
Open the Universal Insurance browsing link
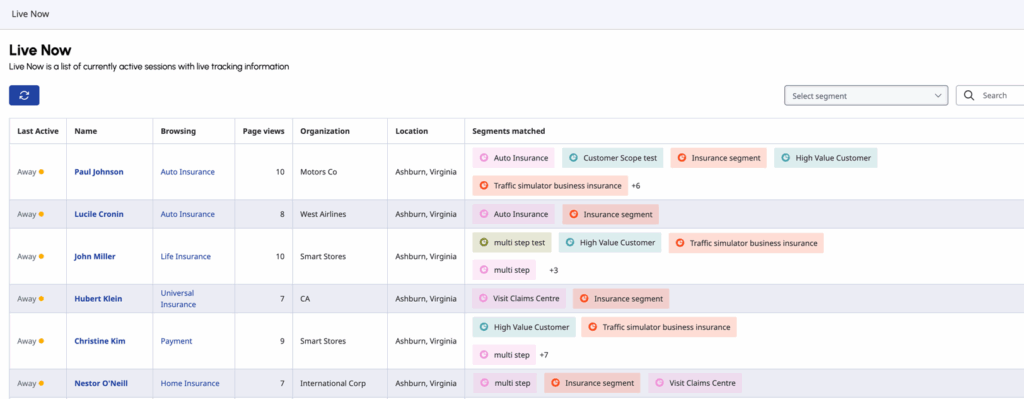[178, 298]
